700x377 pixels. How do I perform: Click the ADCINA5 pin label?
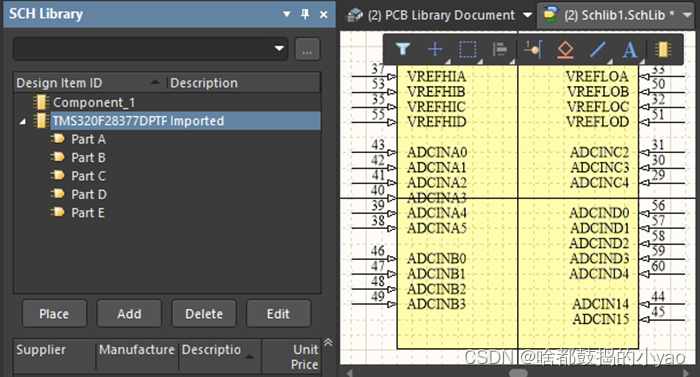(x=437, y=228)
